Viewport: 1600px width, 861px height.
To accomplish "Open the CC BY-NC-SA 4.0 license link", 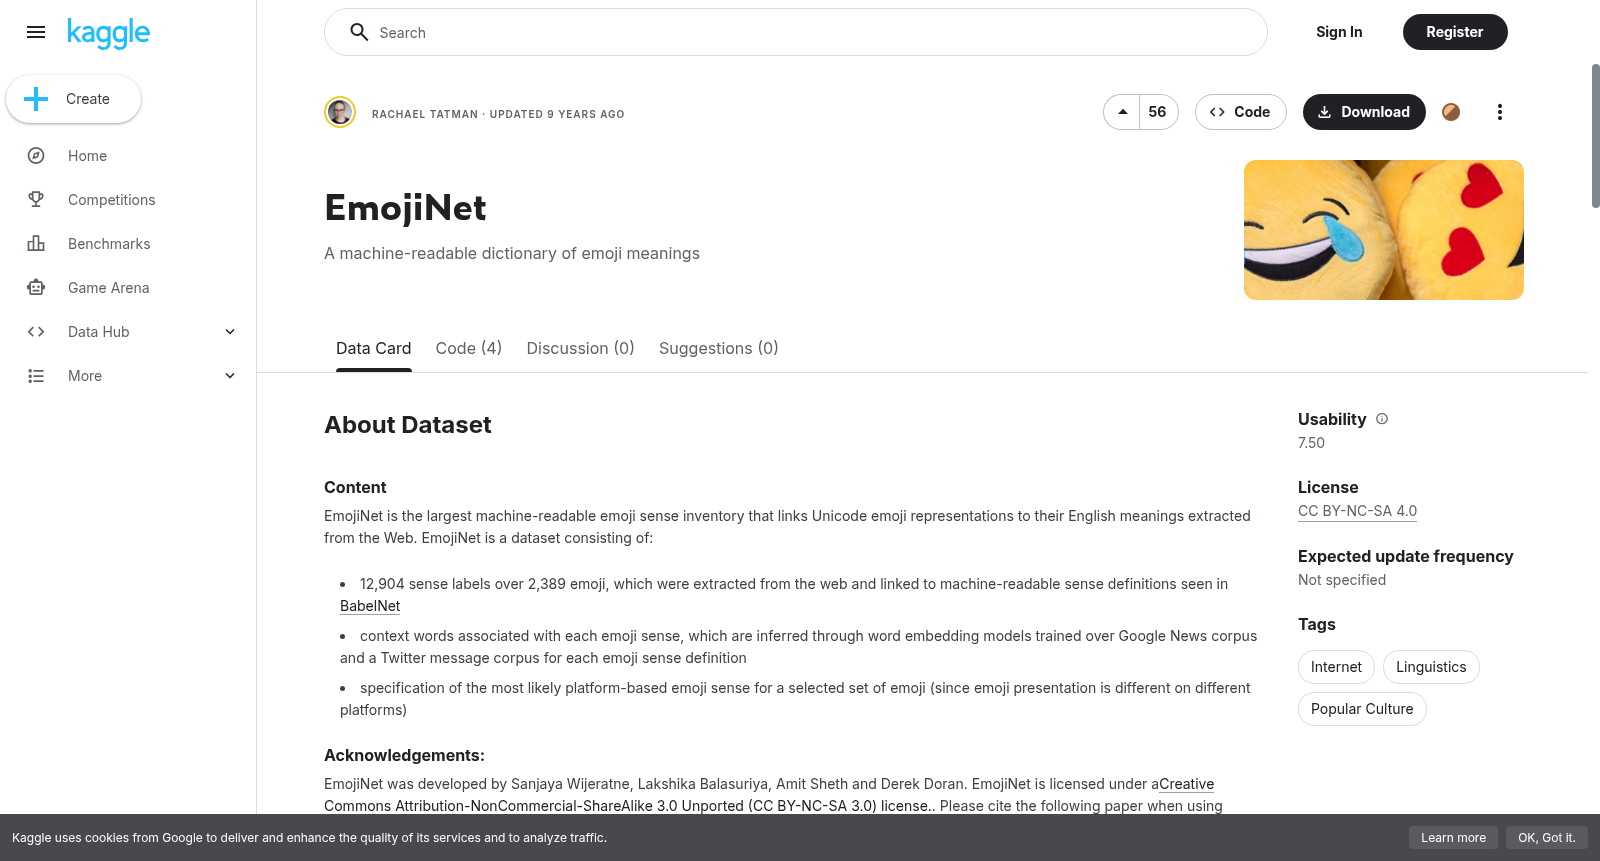I will [1357, 511].
